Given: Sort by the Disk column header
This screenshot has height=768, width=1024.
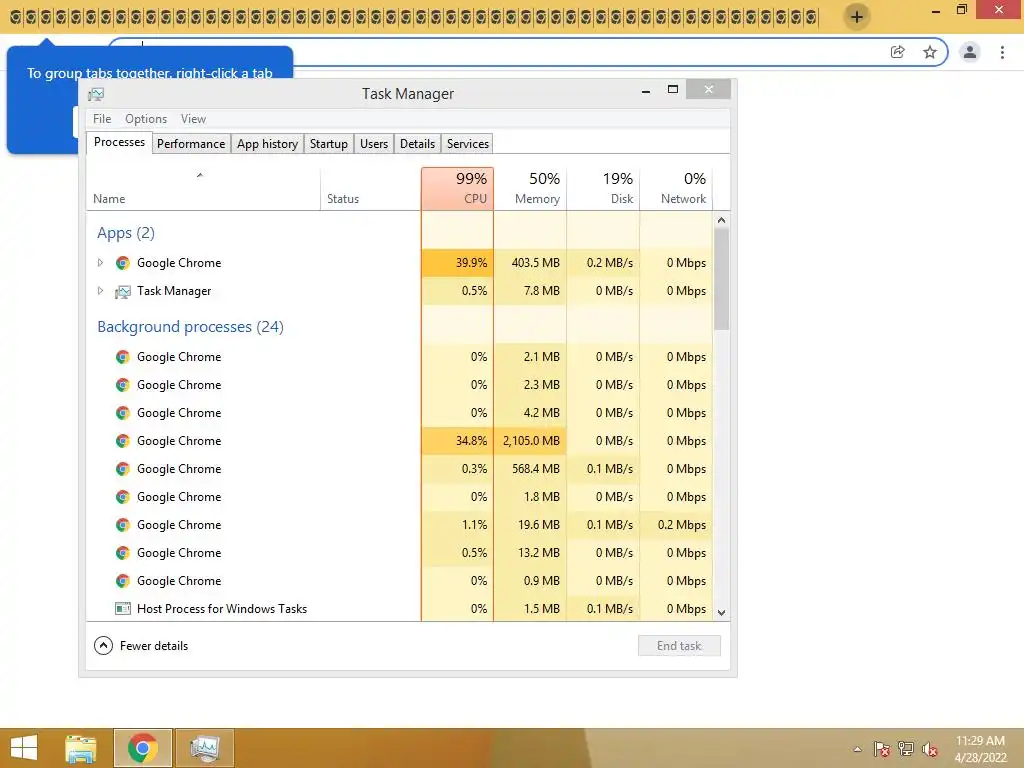Looking at the screenshot, I should 603,189.
